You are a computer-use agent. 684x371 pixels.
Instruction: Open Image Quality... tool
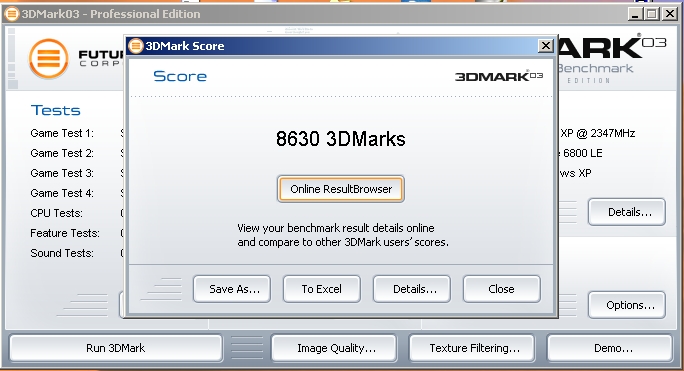pyautogui.click(x=334, y=348)
